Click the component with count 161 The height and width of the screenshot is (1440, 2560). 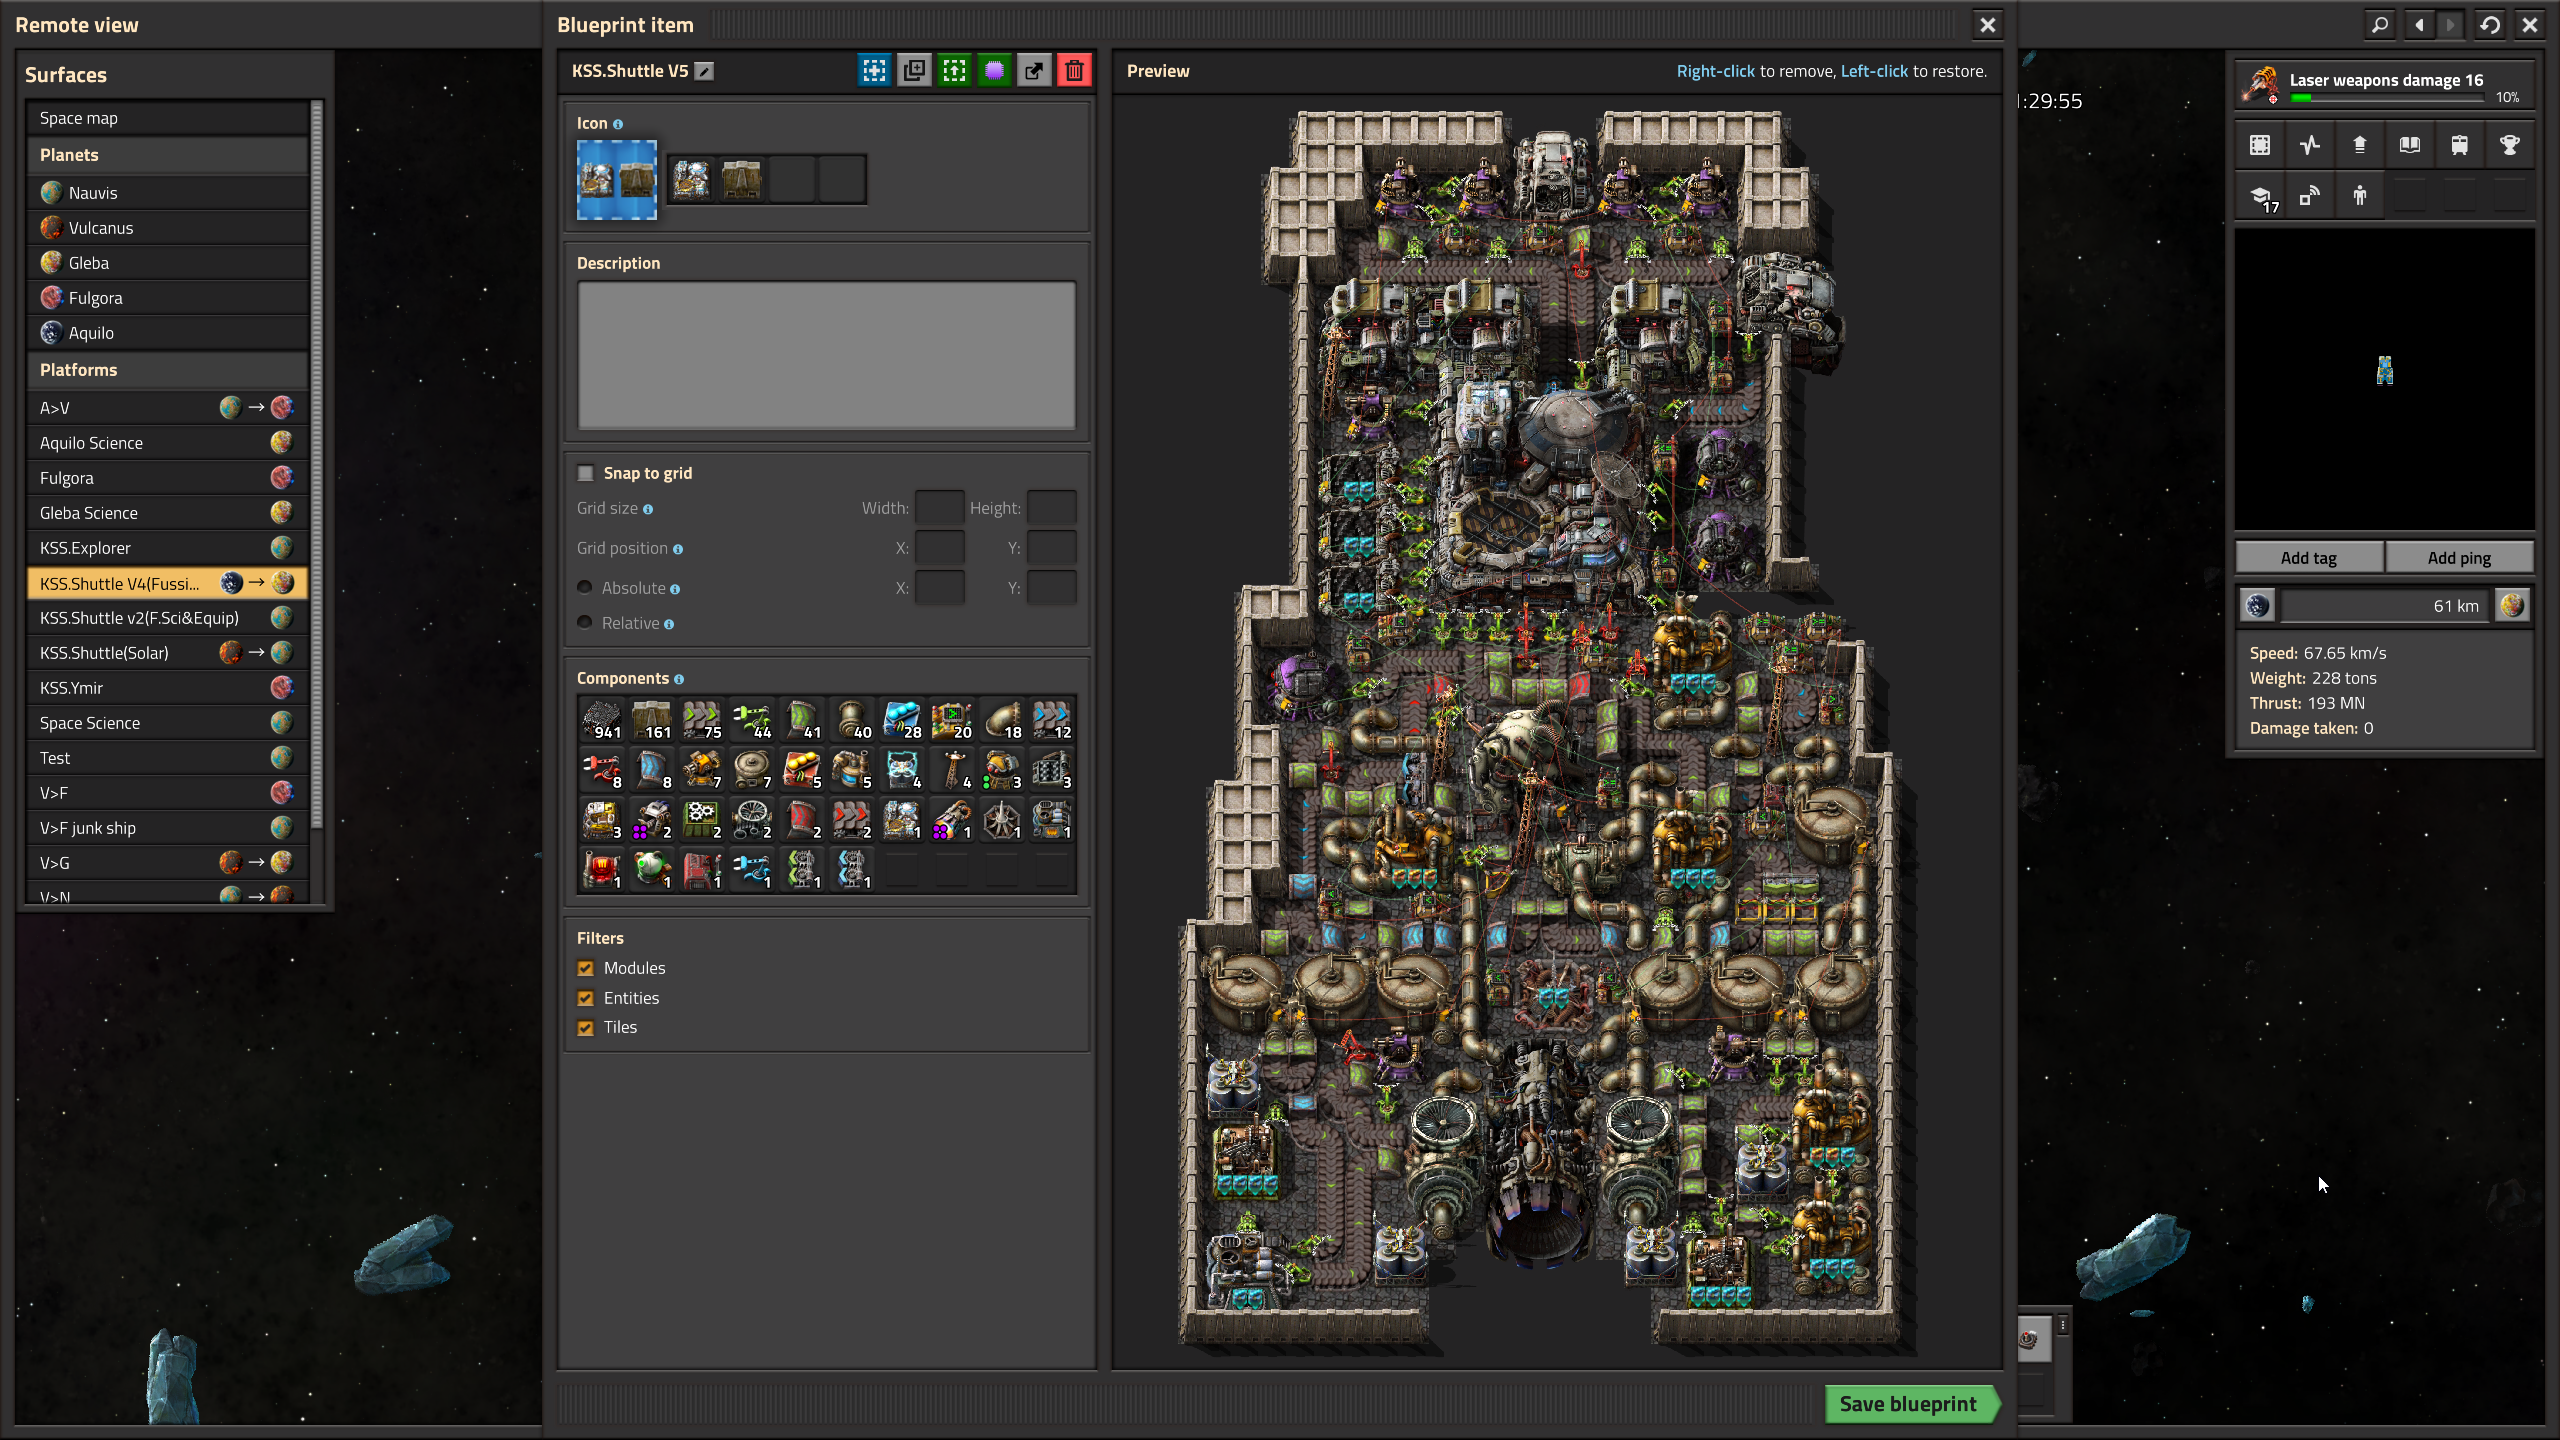click(652, 720)
